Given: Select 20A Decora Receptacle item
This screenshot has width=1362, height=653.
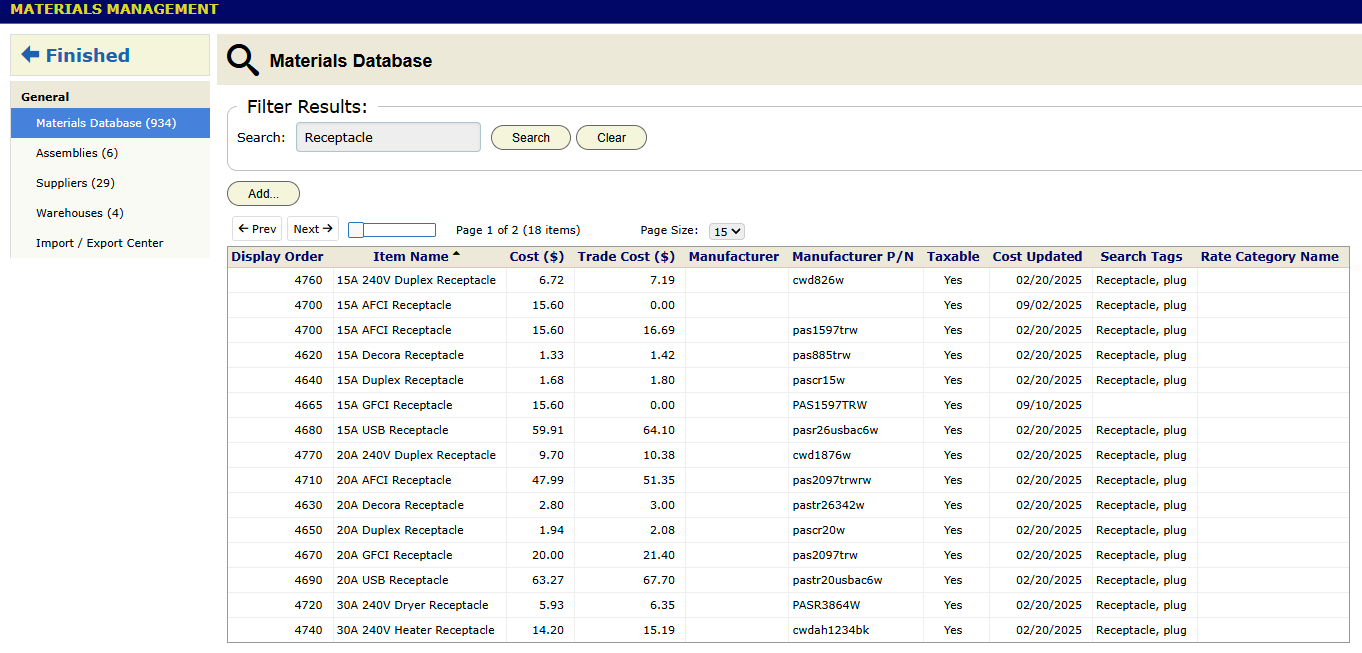Looking at the screenshot, I should click(x=400, y=505).
